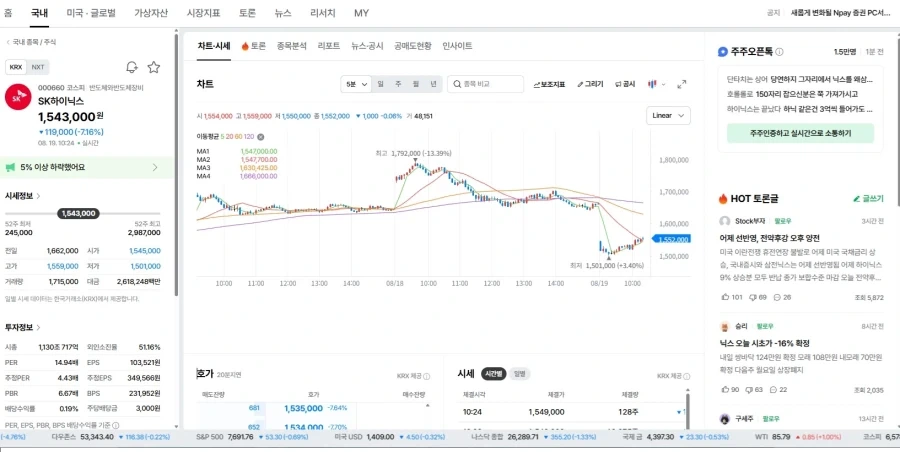Click the 52-week range price marker 1,543,000

[78, 214]
